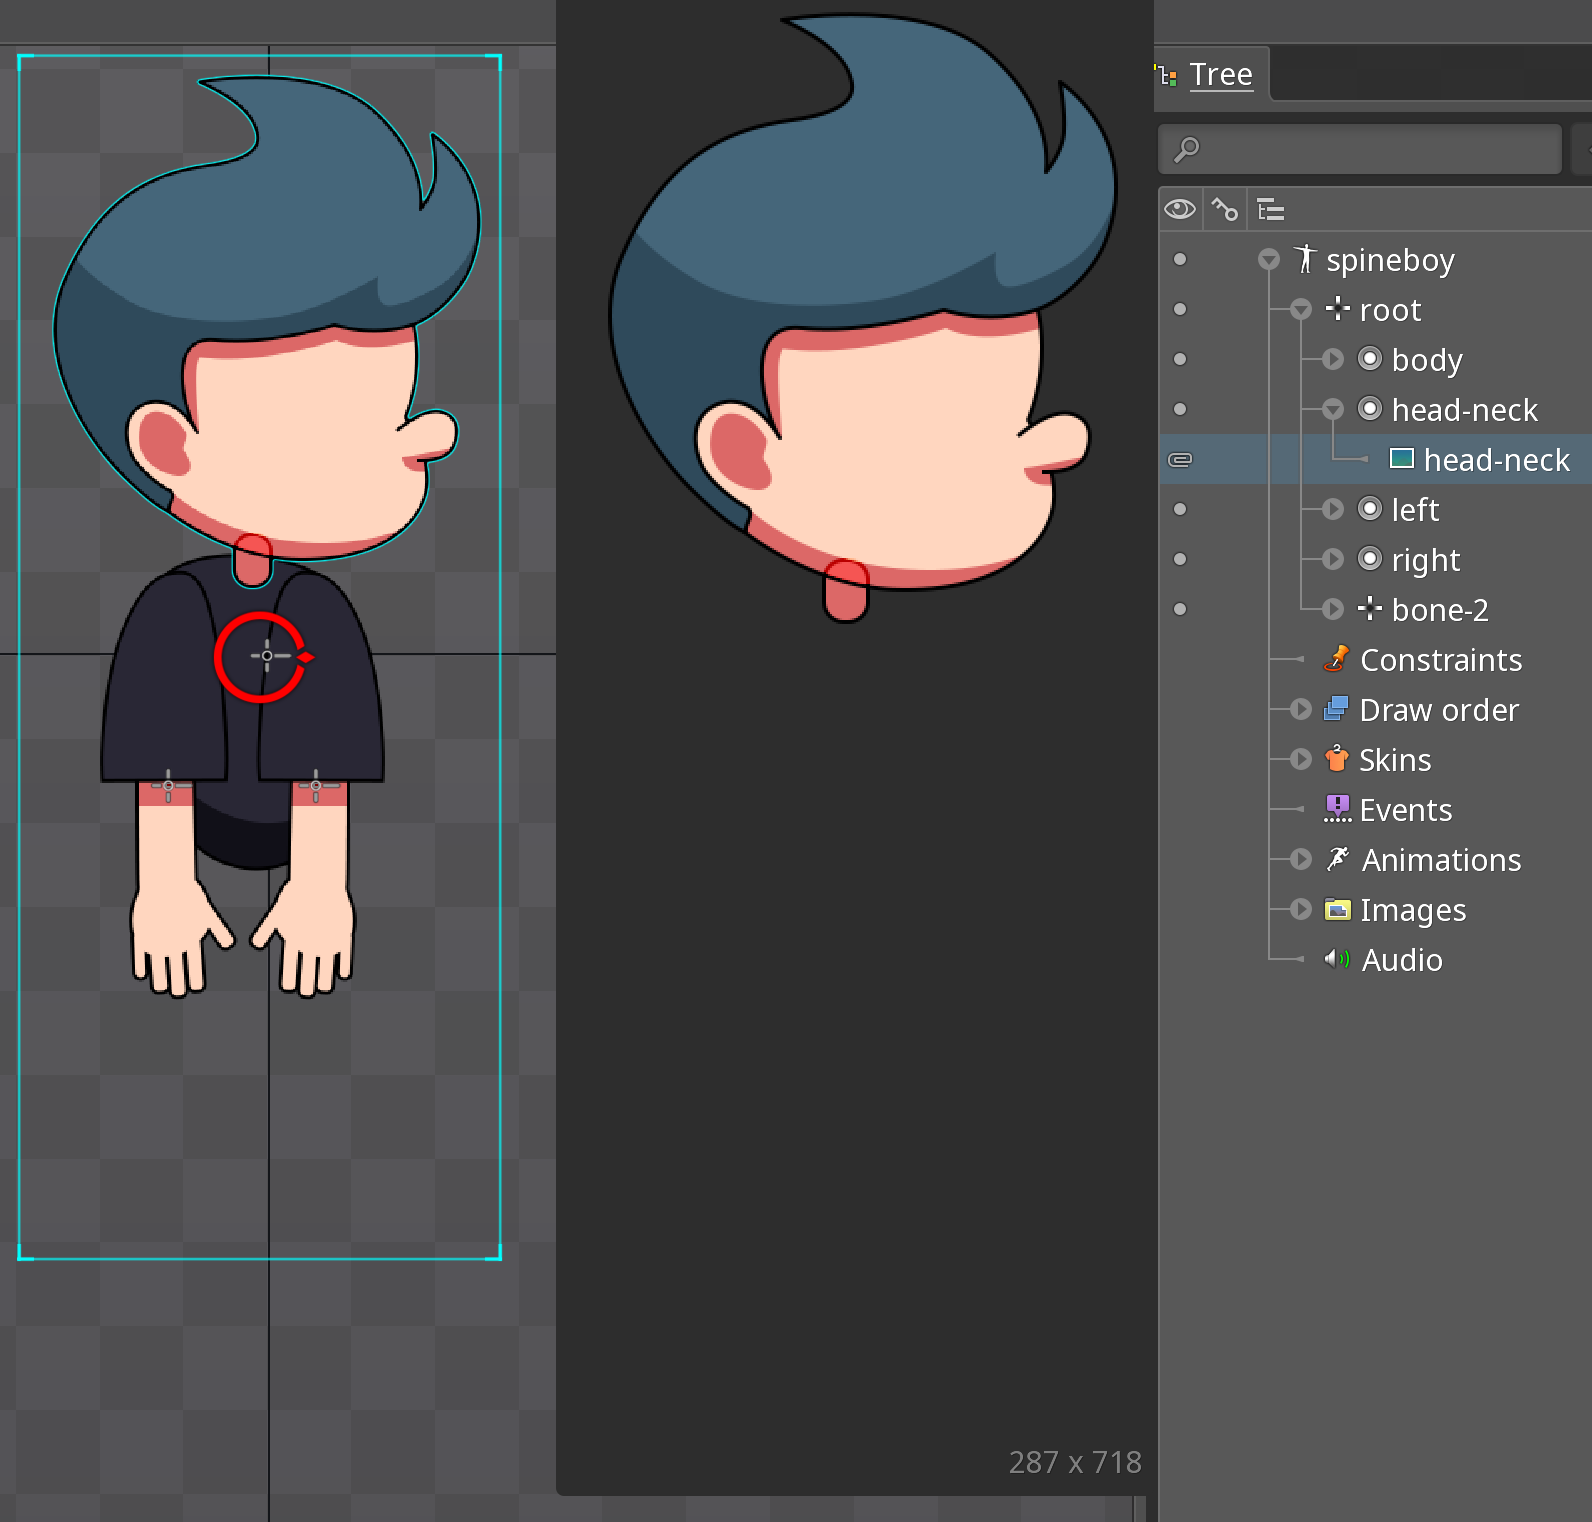Expand the right slot node
This screenshot has width=1592, height=1522.
coord(1333,559)
